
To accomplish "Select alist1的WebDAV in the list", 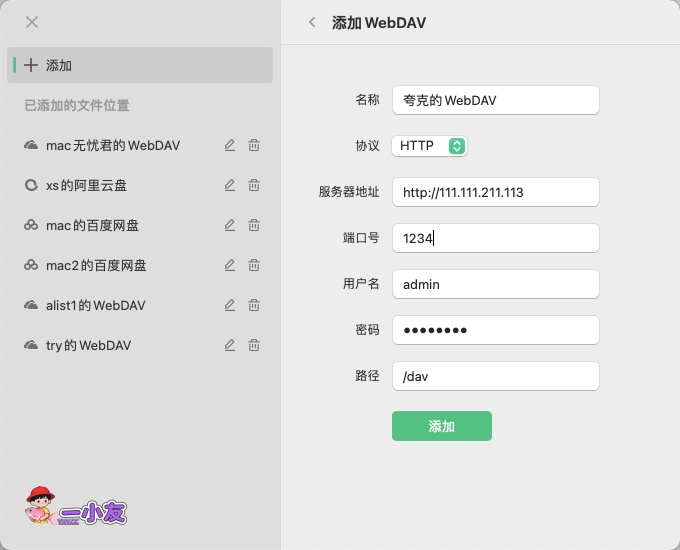I will pyautogui.click(x=95, y=305).
